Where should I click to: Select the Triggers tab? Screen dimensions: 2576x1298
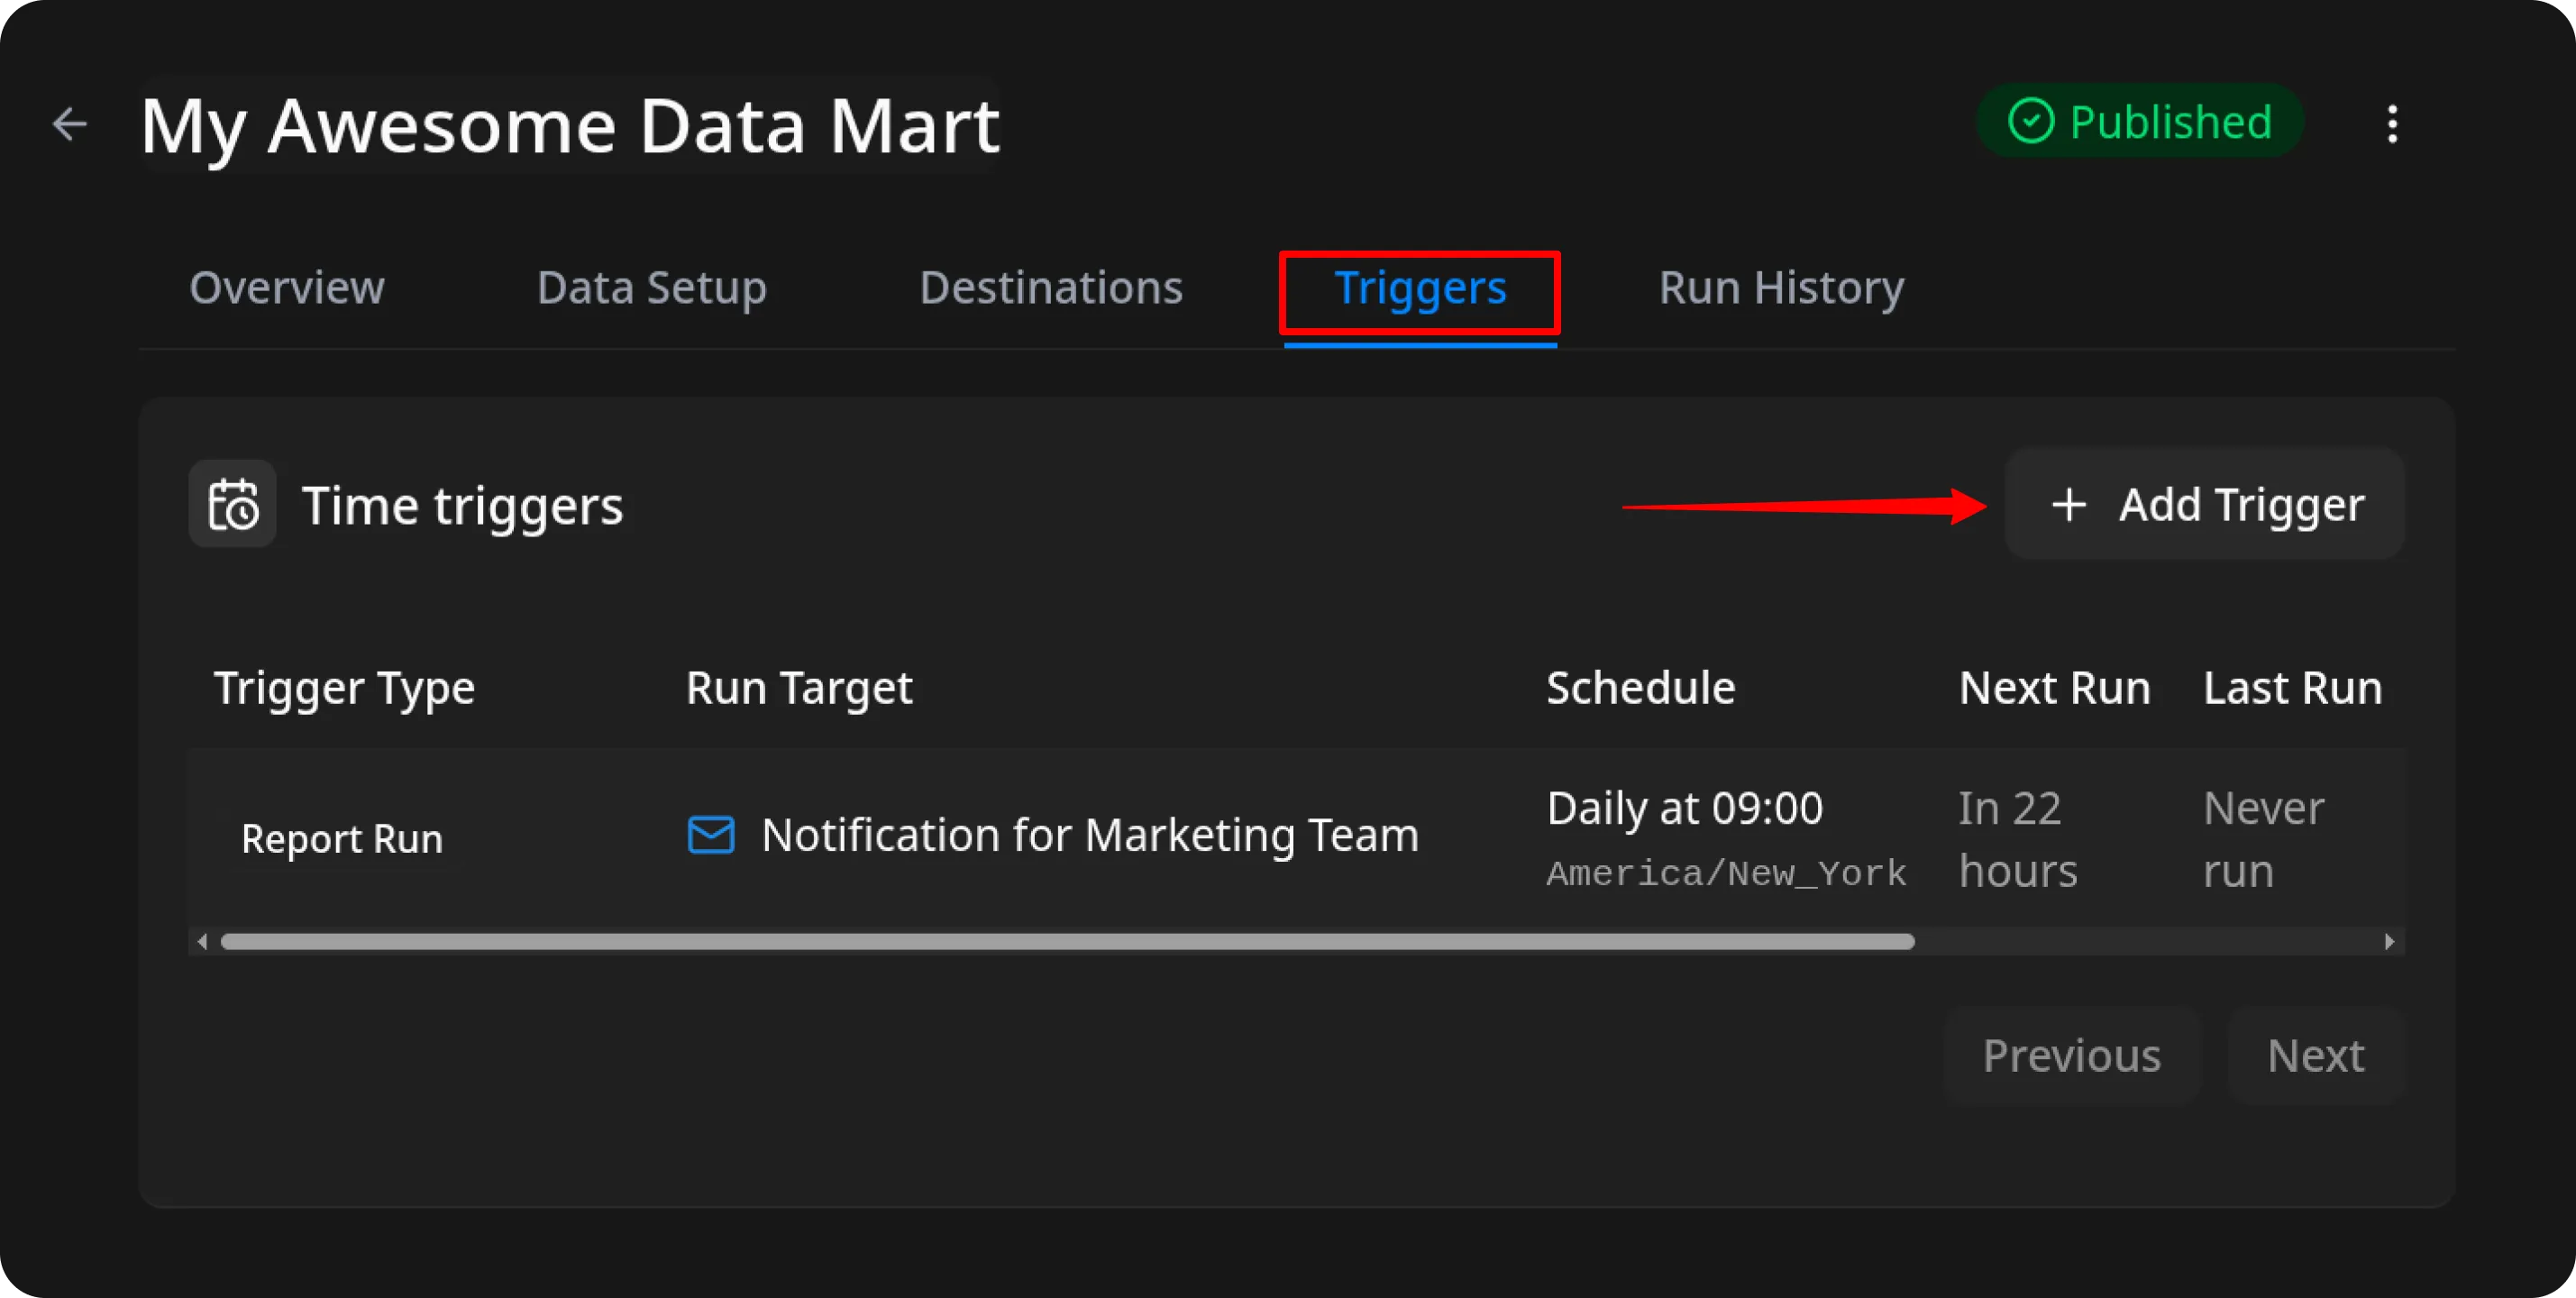coord(1420,288)
